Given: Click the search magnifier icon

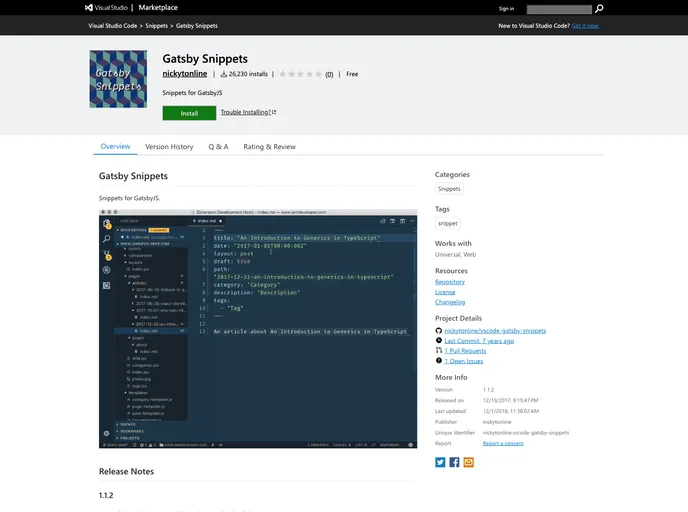Looking at the screenshot, I should 599,8.
